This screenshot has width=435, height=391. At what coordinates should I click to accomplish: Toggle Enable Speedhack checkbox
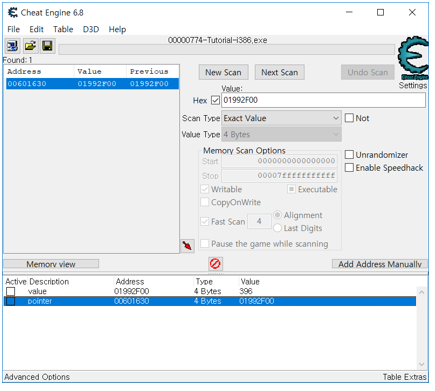pyautogui.click(x=349, y=168)
